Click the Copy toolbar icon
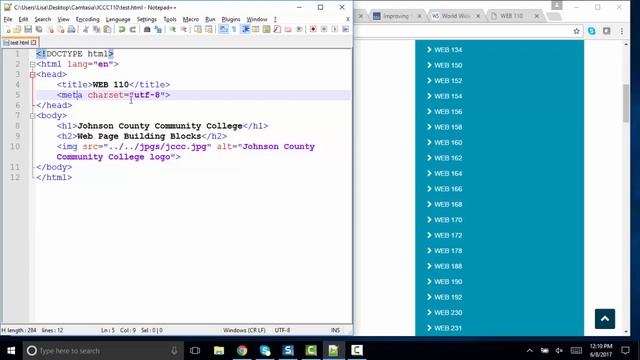The image size is (640, 360). tap(97, 29)
